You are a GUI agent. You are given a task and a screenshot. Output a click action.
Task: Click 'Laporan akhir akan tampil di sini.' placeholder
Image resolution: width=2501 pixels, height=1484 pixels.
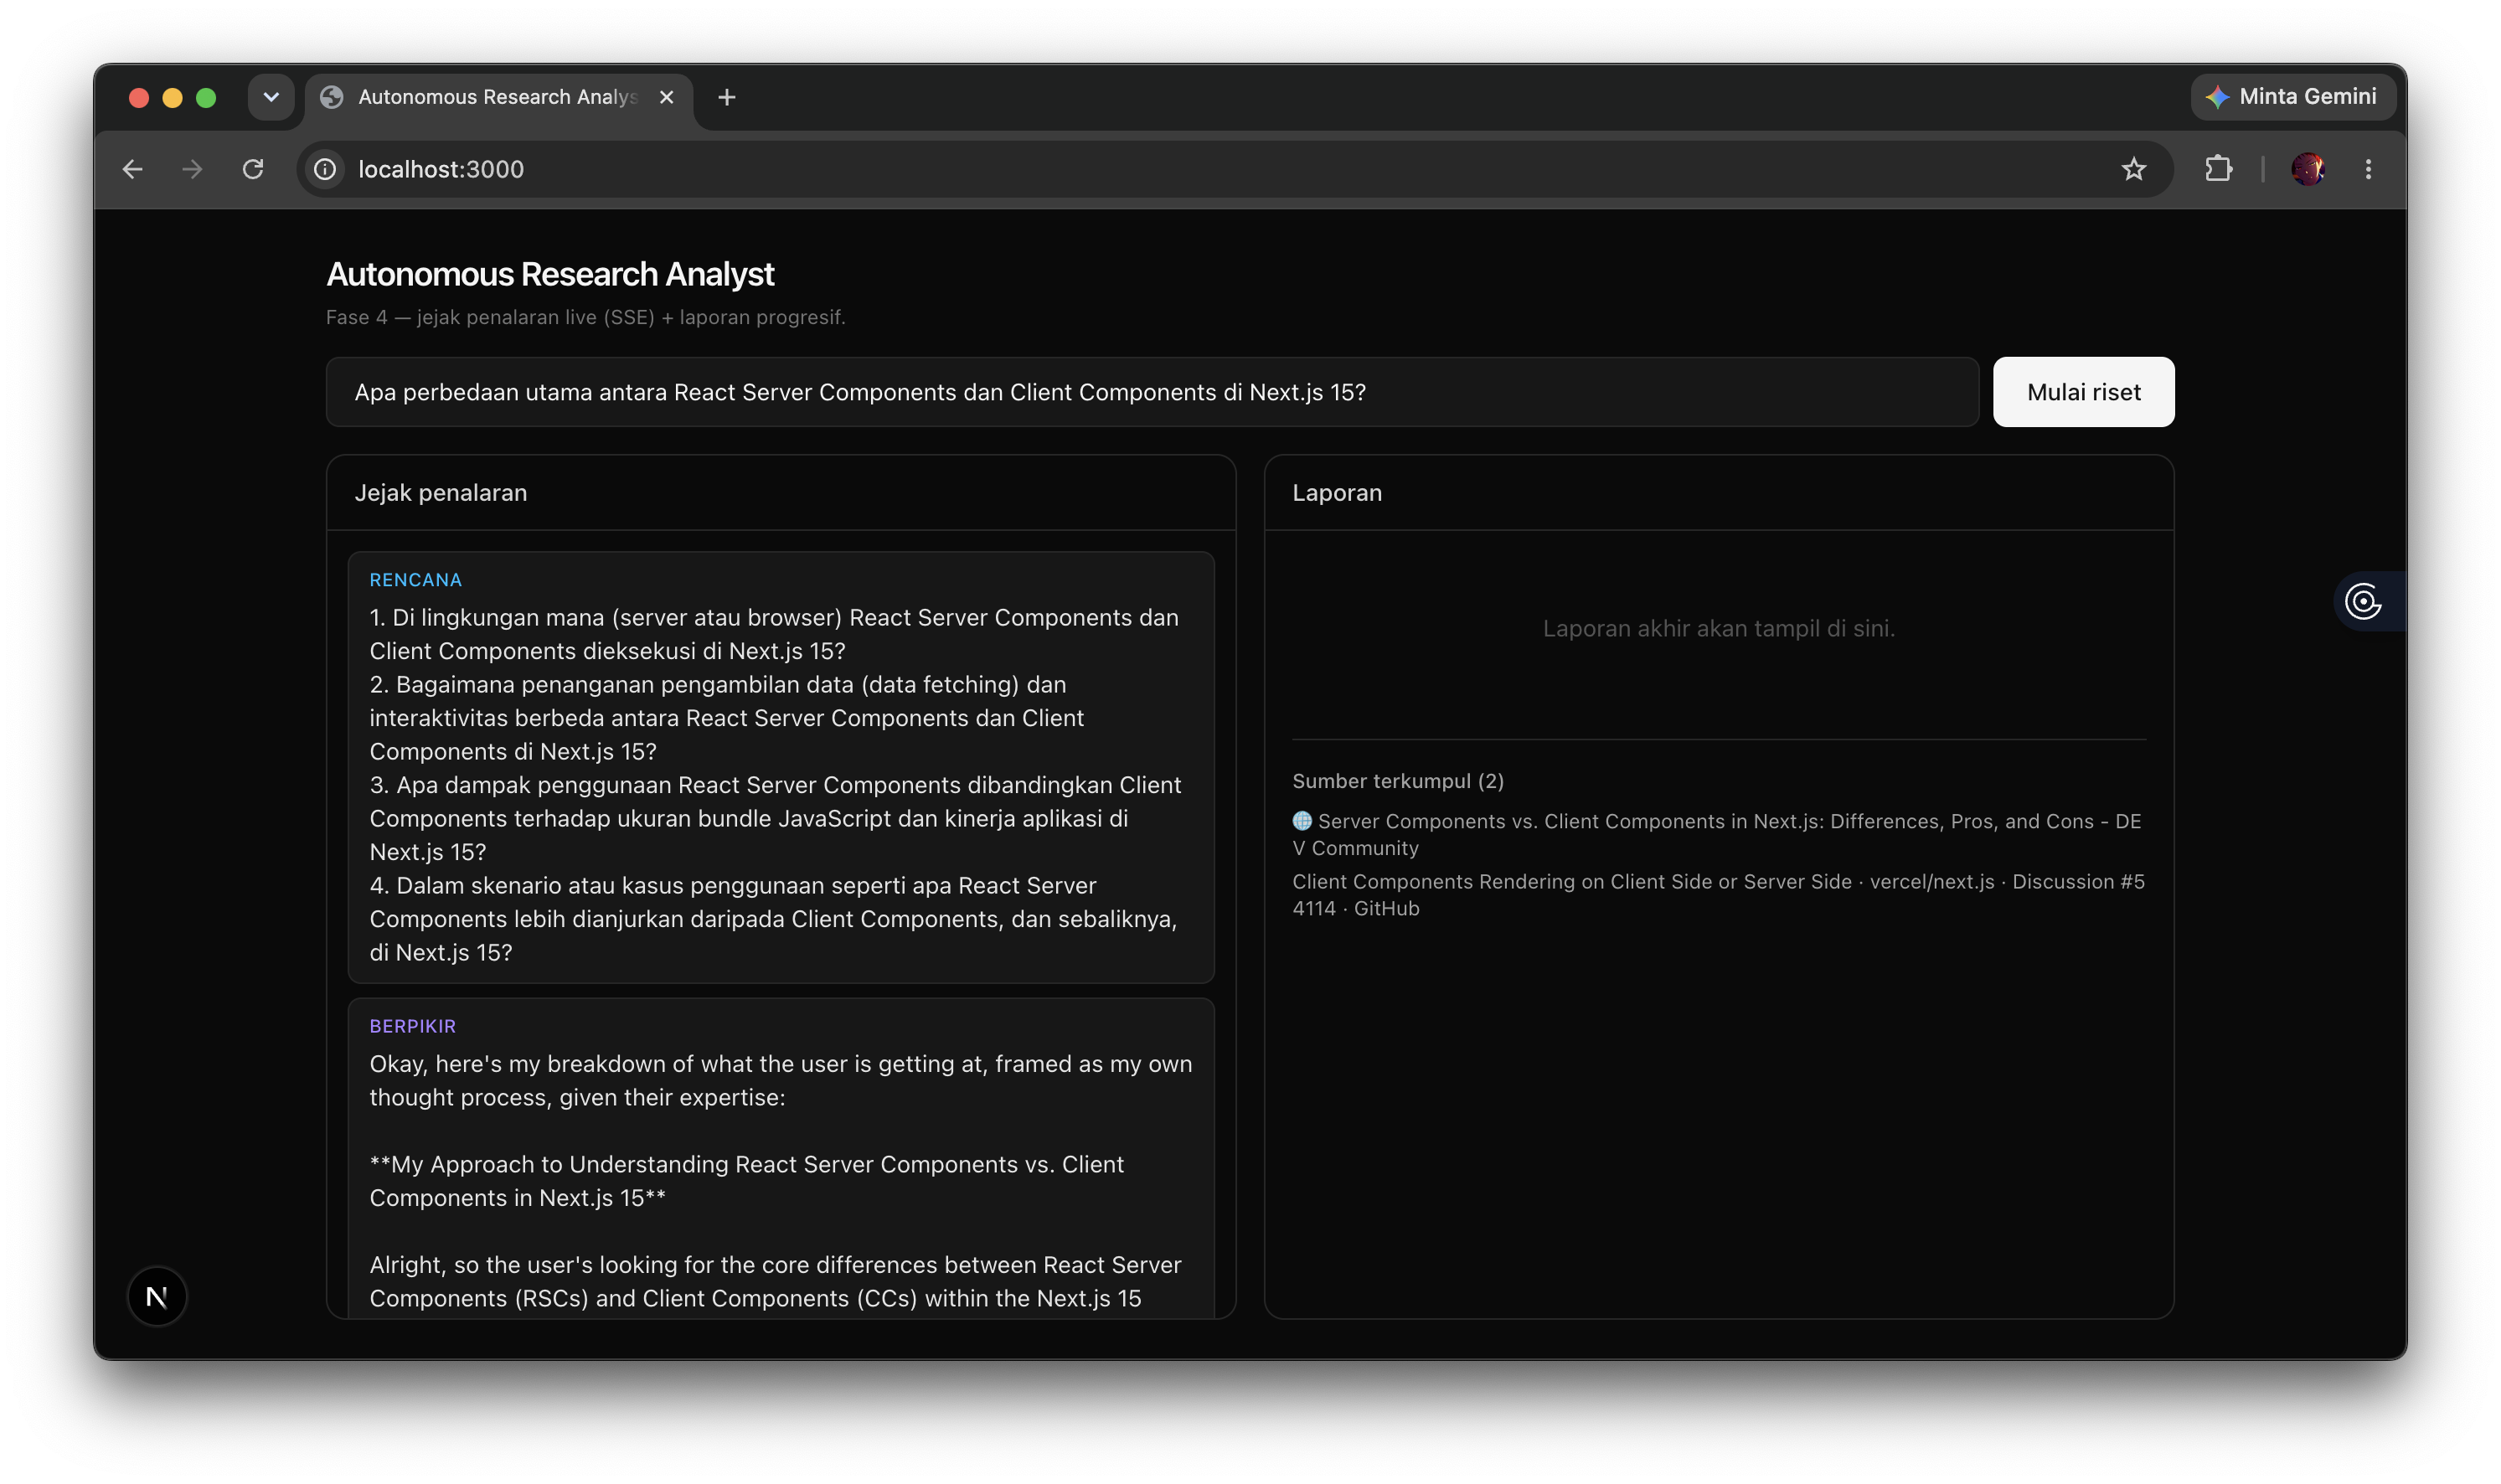tap(1719, 629)
